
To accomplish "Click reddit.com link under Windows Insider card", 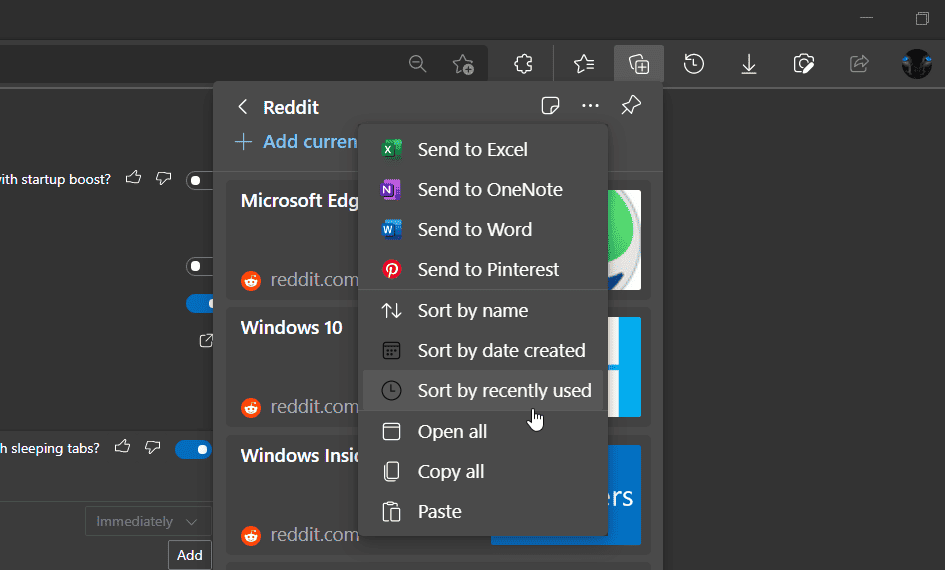I will pos(314,534).
